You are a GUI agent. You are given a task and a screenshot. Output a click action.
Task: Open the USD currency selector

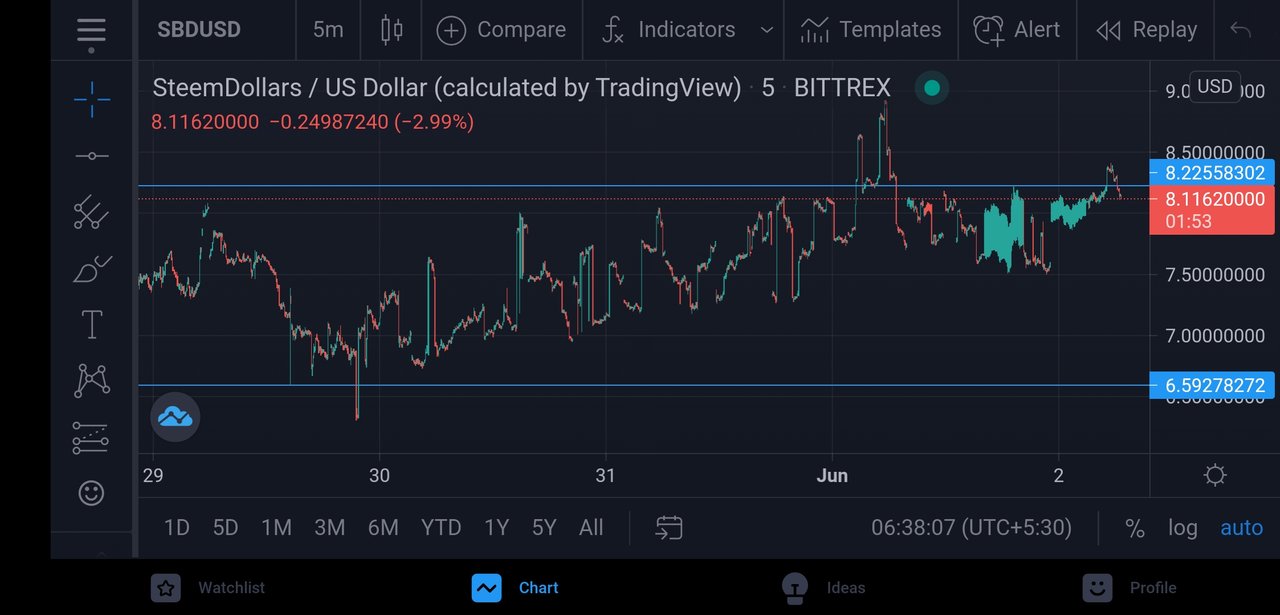[1215, 86]
